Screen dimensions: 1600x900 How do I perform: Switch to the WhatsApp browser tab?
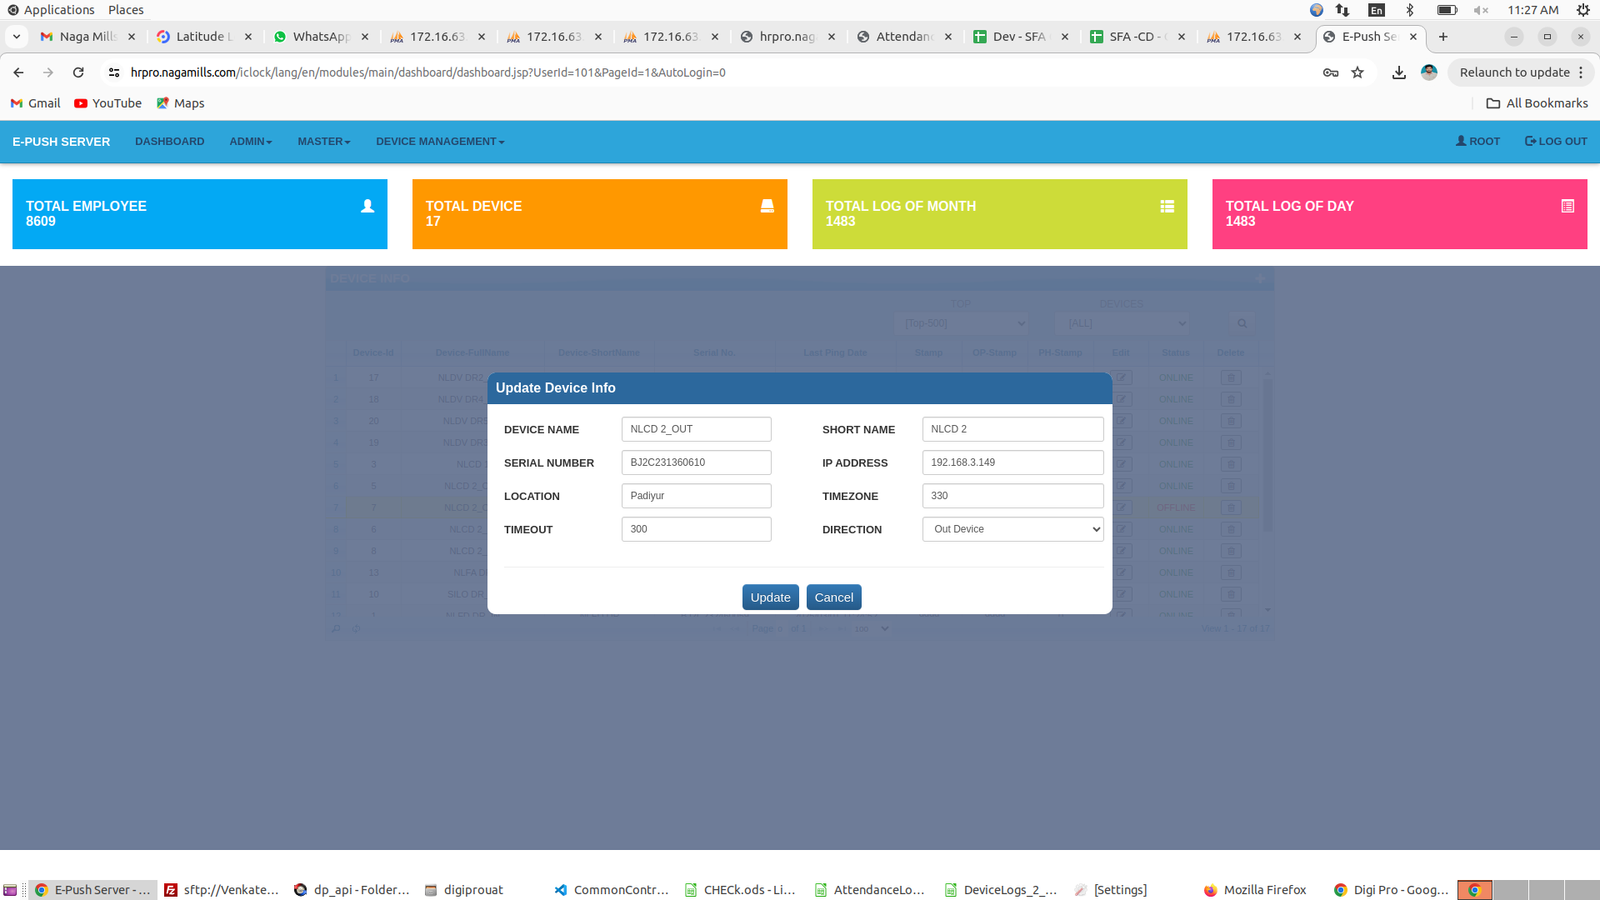click(320, 37)
